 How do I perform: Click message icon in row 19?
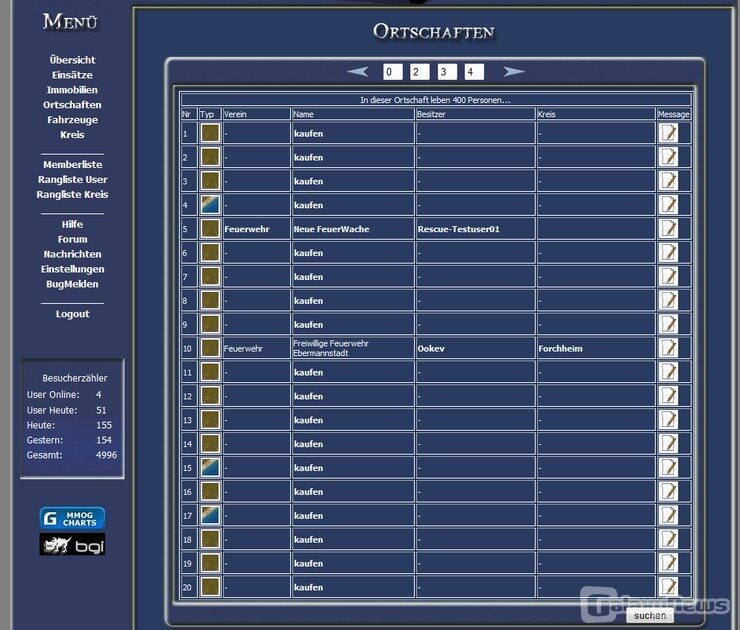pyautogui.click(x=668, y=563)
